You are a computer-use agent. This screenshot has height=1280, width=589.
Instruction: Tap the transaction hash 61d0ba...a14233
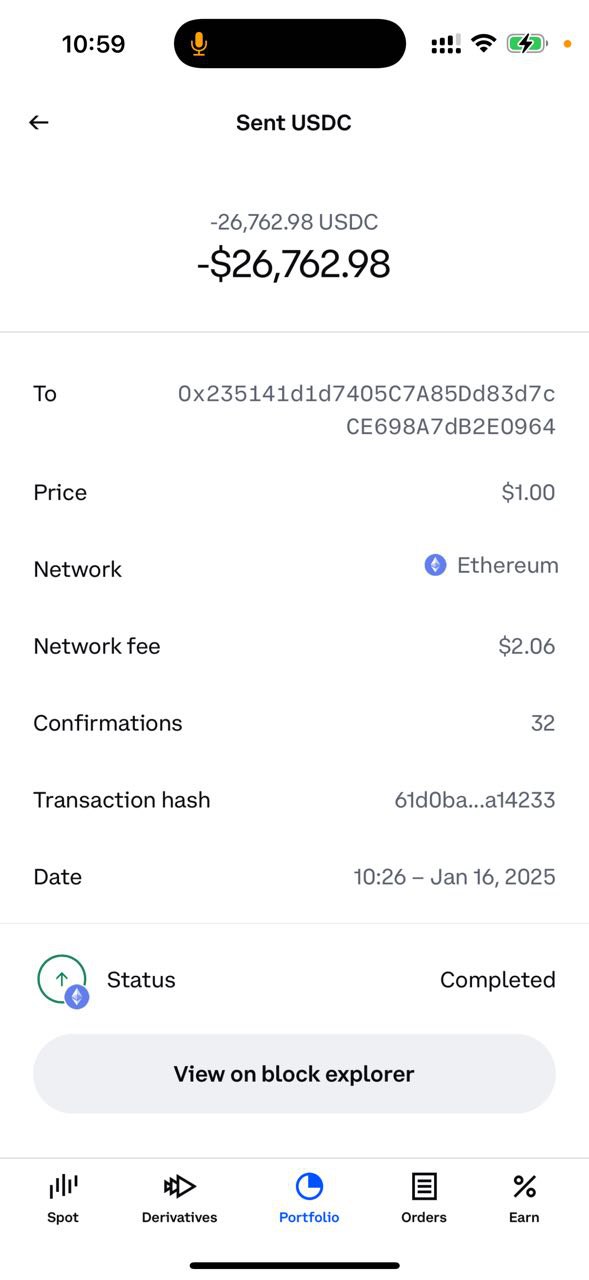tap(475, 800)
